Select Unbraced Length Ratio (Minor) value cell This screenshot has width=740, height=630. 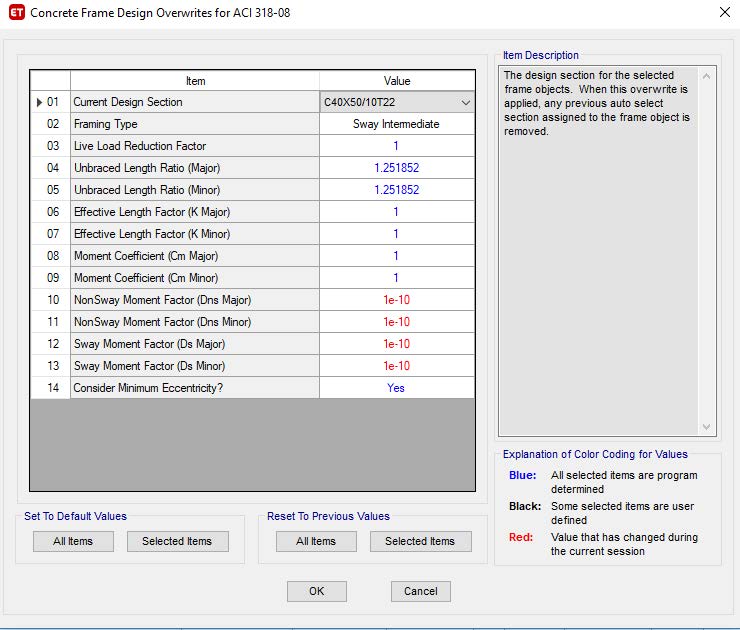tap(396, 190)
